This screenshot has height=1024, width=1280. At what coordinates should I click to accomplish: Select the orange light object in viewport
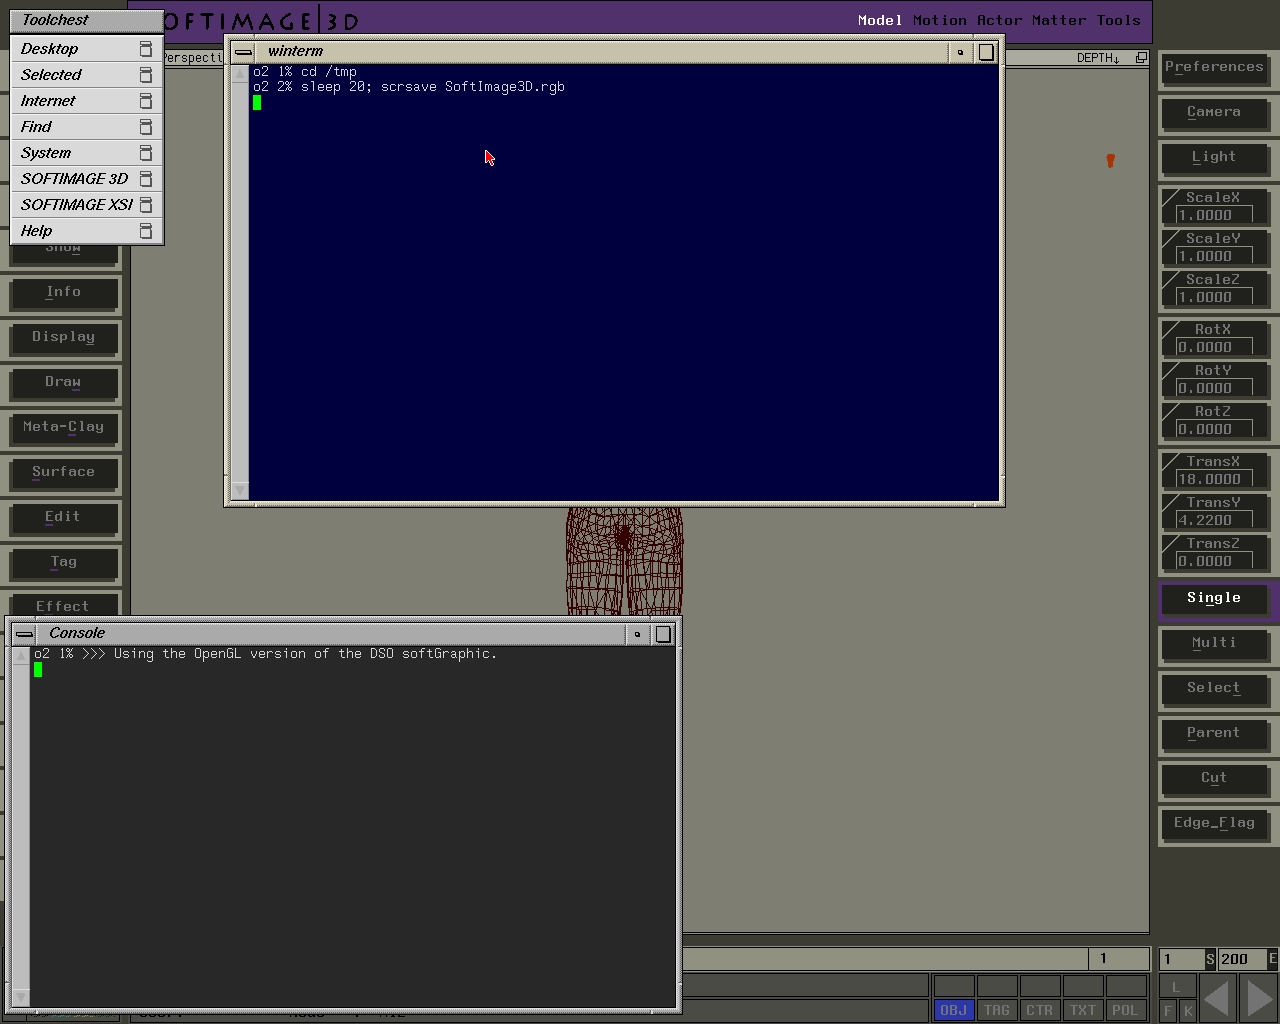coord(1110,160)
